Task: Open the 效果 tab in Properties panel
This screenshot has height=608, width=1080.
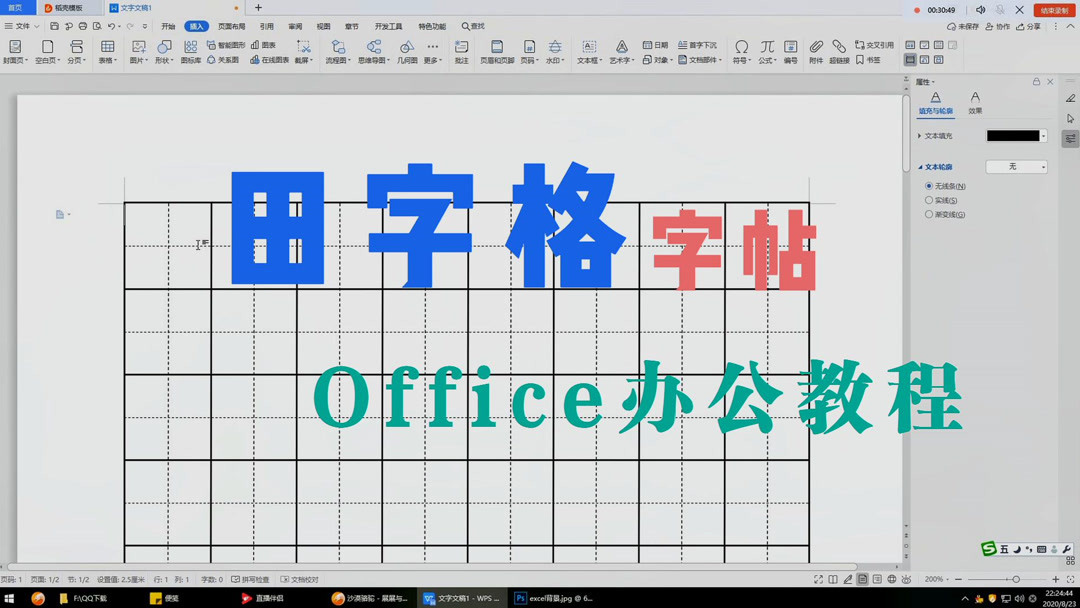Action: [x=975, y=100]
